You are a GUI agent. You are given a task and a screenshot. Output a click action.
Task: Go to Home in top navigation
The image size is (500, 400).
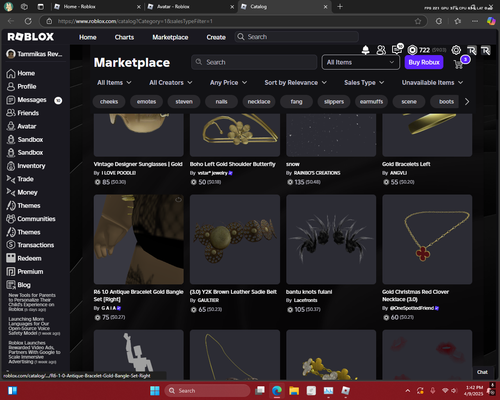tap(88, 37)
